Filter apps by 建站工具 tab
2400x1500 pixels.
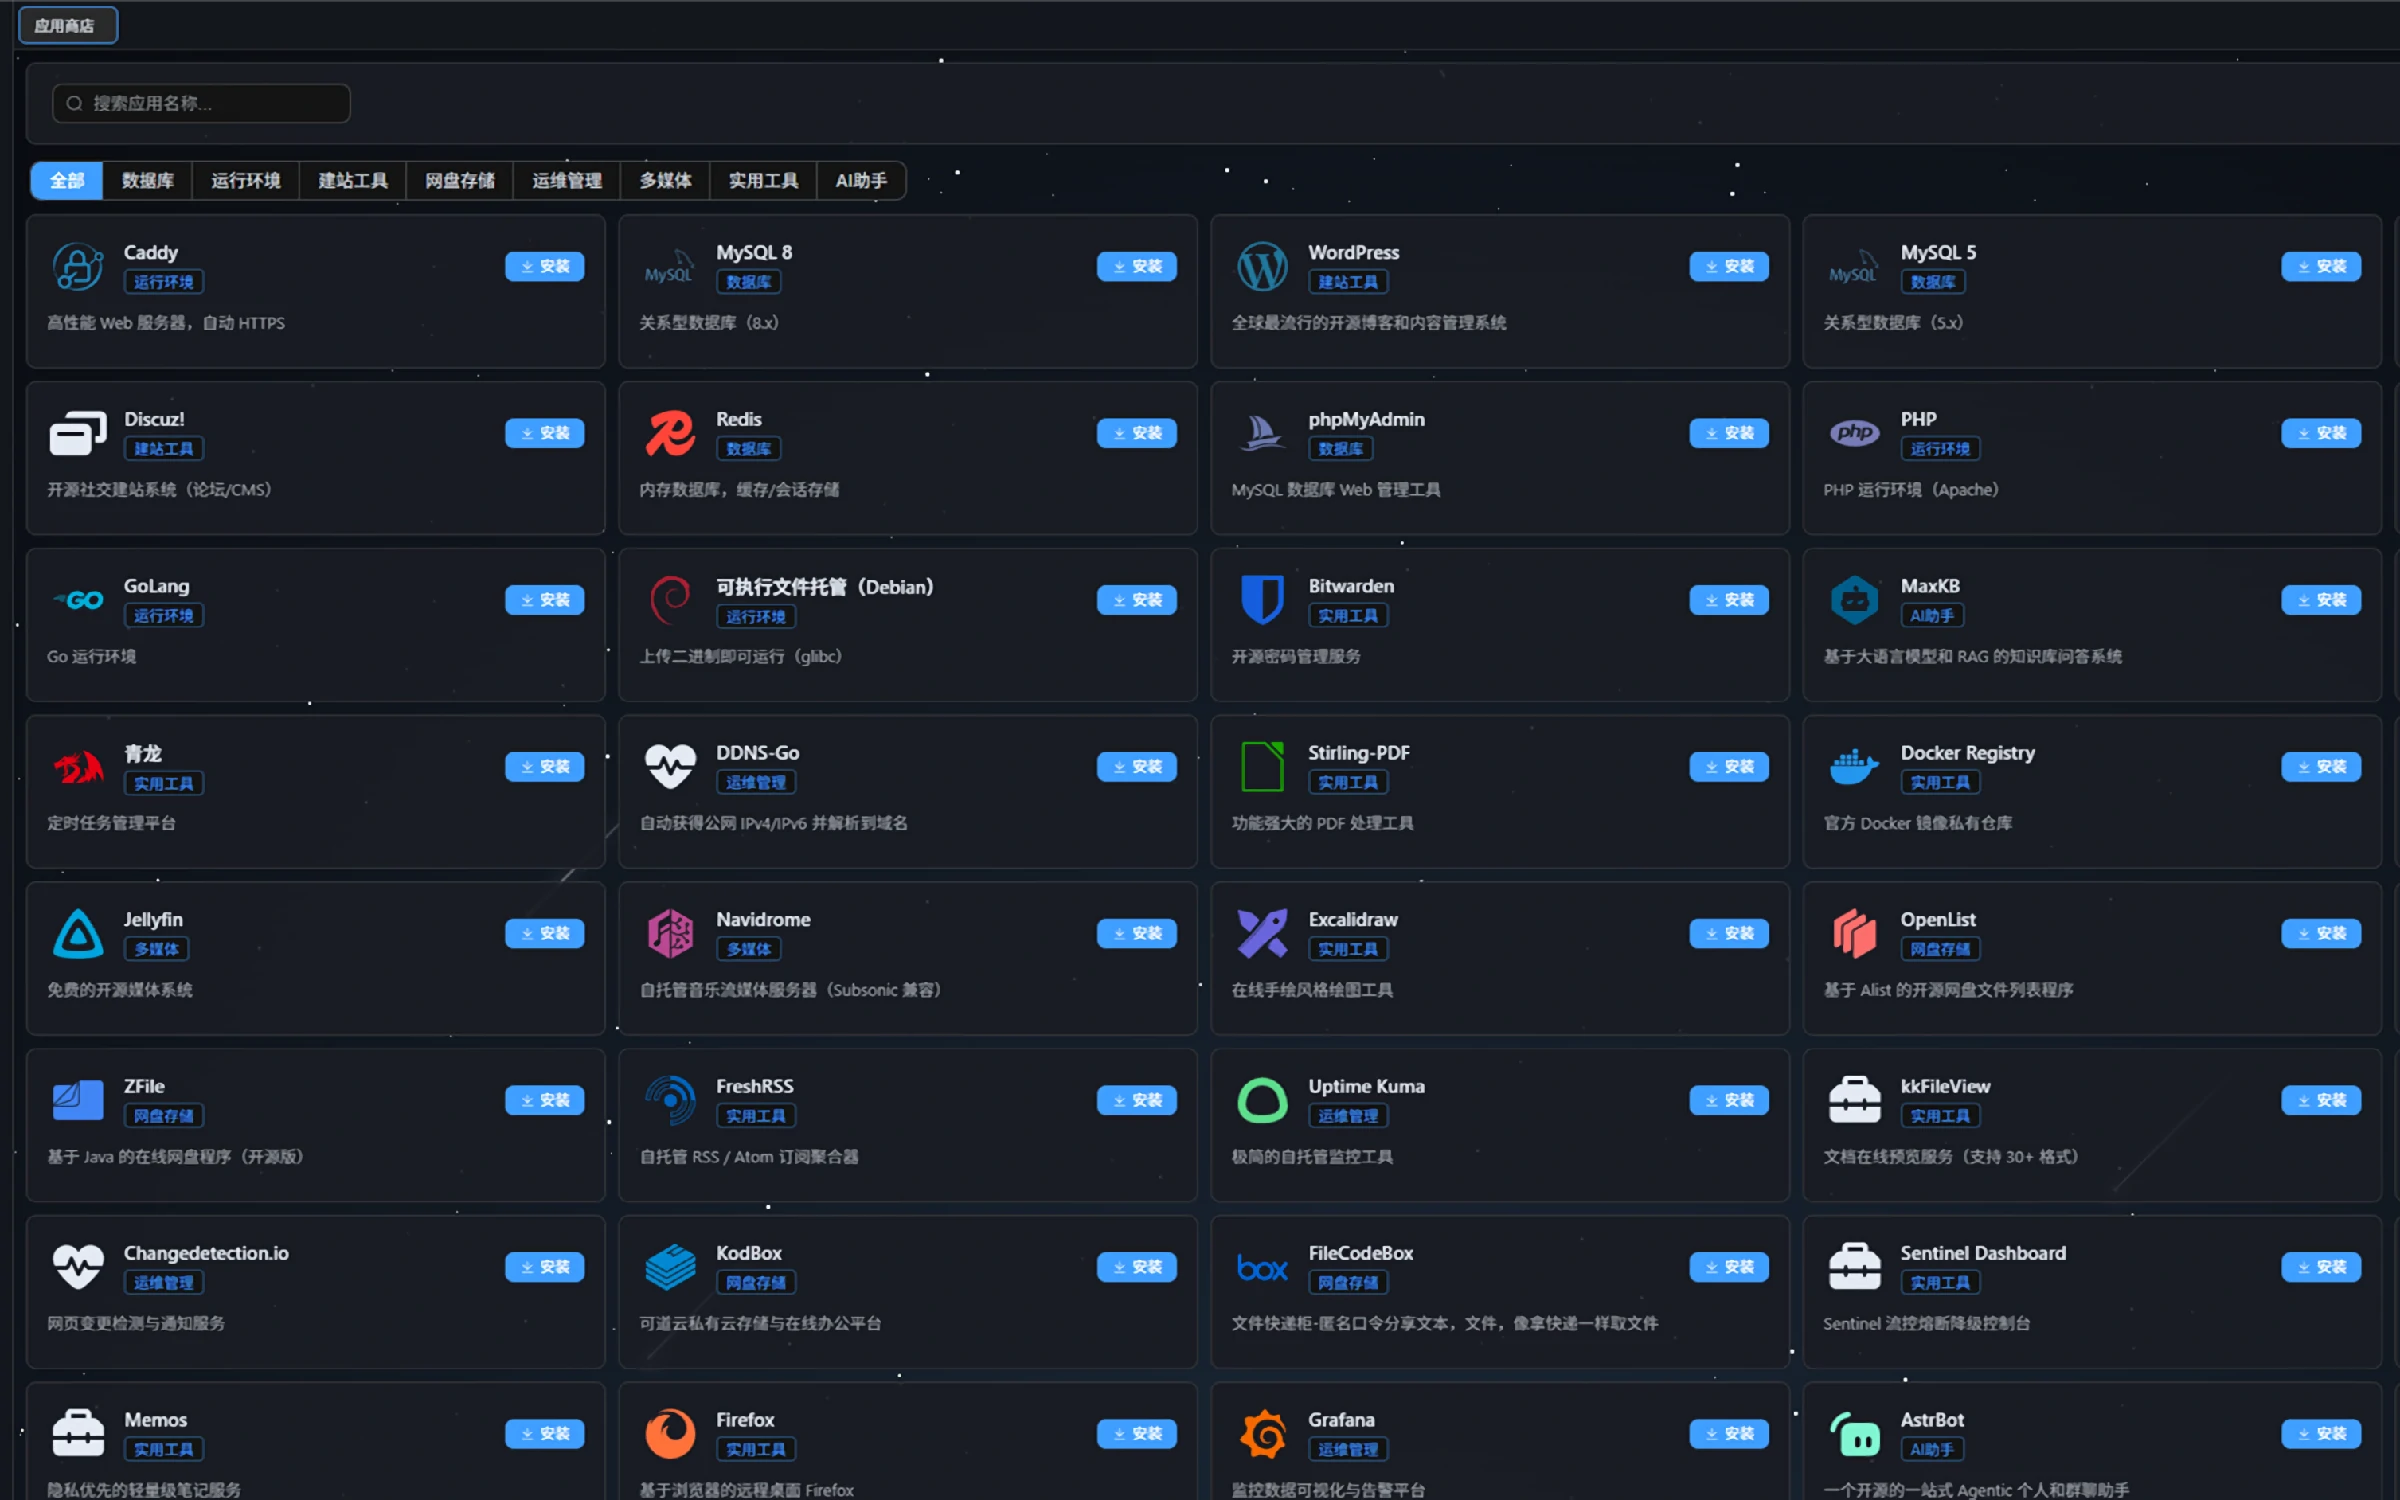[353, 181]
